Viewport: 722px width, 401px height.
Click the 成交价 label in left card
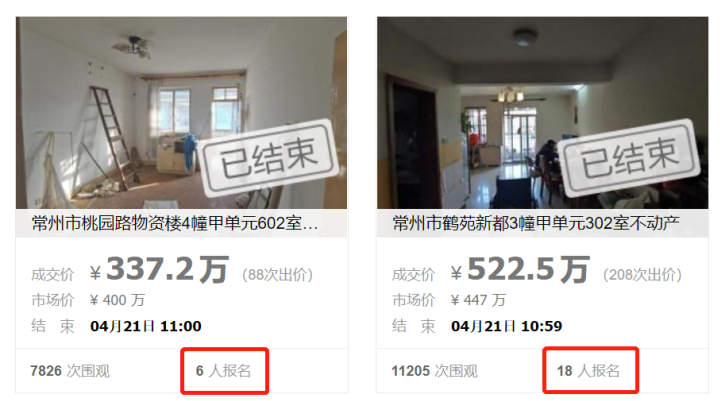(52, 275)
